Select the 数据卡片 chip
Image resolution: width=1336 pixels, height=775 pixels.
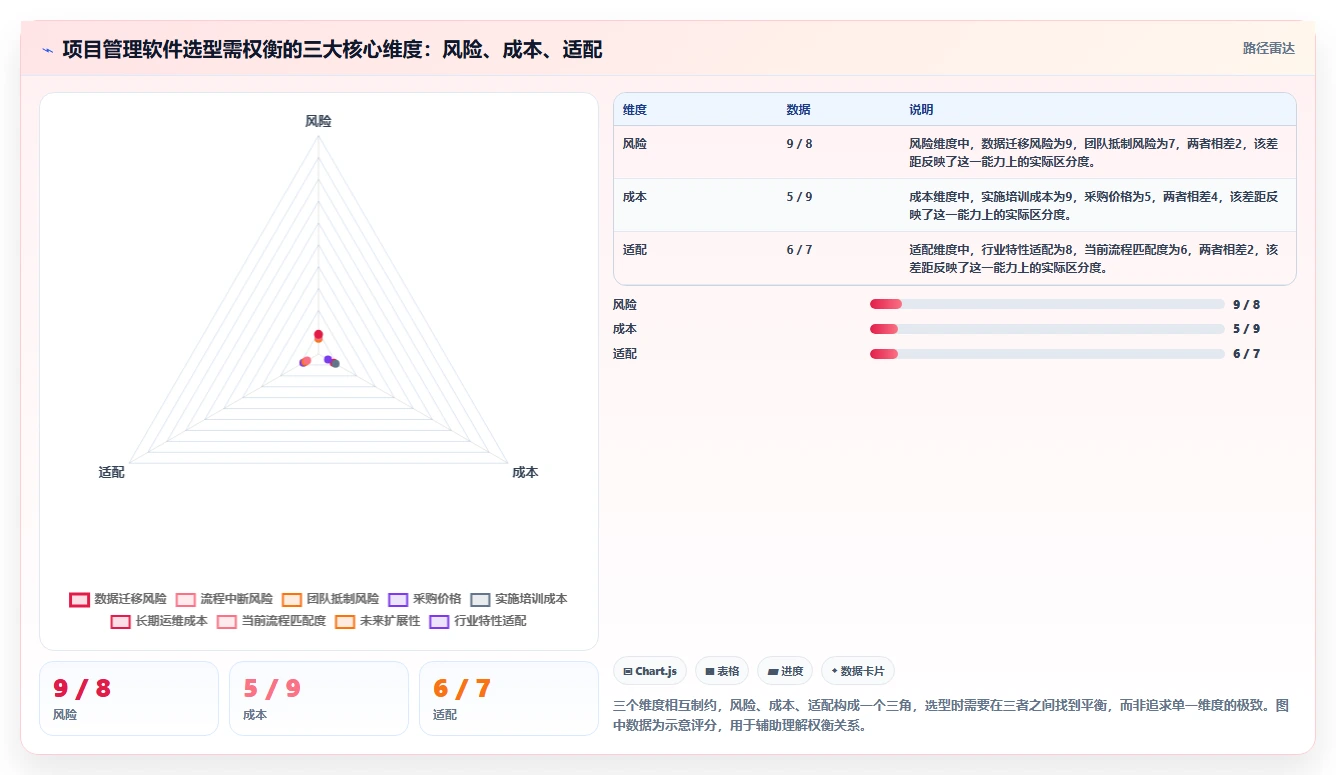tap(858, 671)
